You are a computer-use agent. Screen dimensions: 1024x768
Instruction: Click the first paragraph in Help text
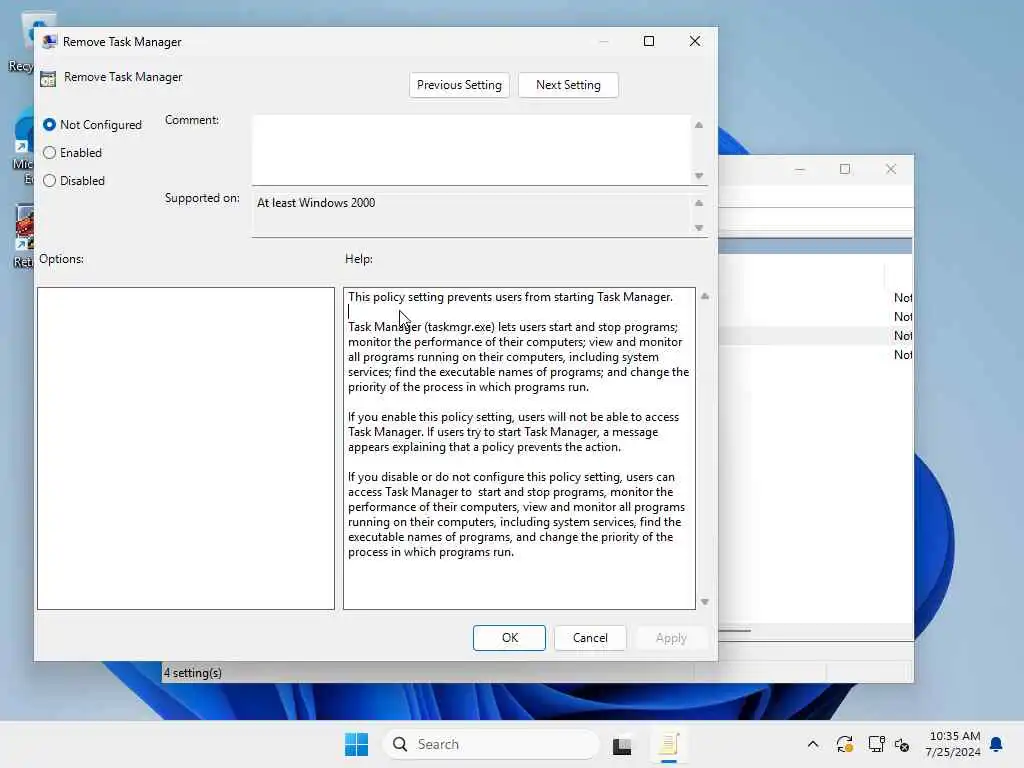click(x=510, y=297)
